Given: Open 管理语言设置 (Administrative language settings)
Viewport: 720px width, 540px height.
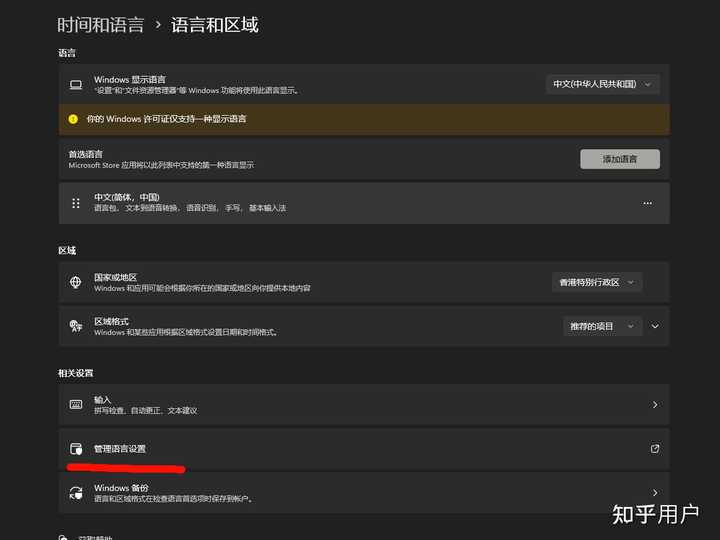Looking at the screenshot, I should pos(364,449).
